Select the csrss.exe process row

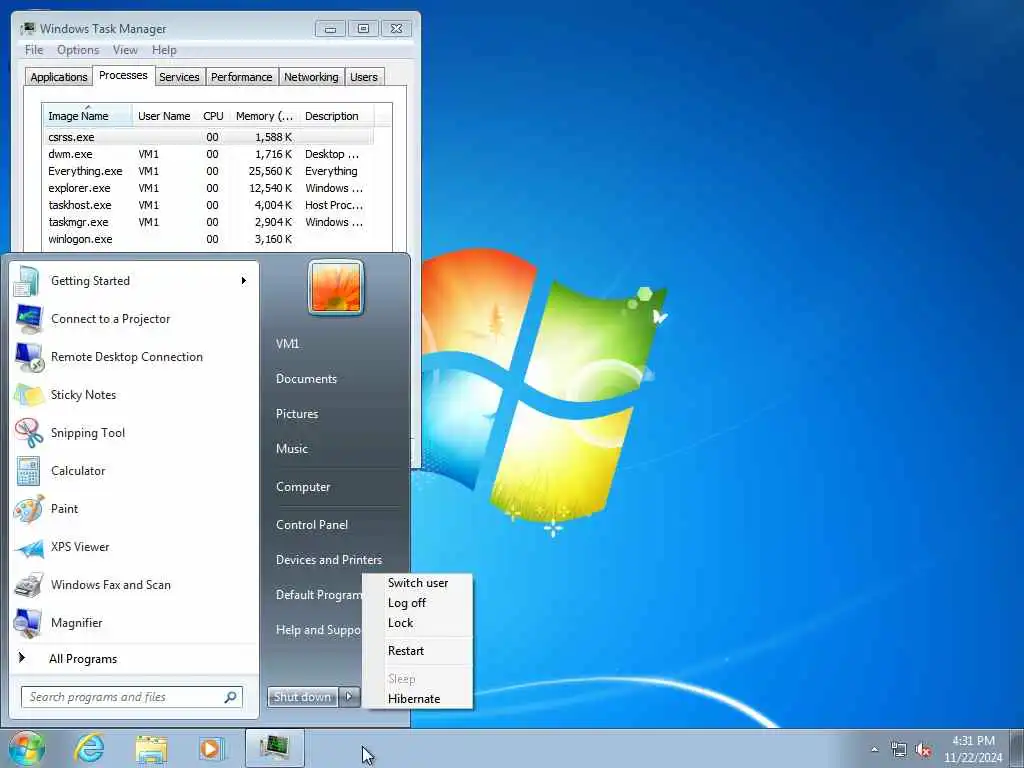click(209, 137)
